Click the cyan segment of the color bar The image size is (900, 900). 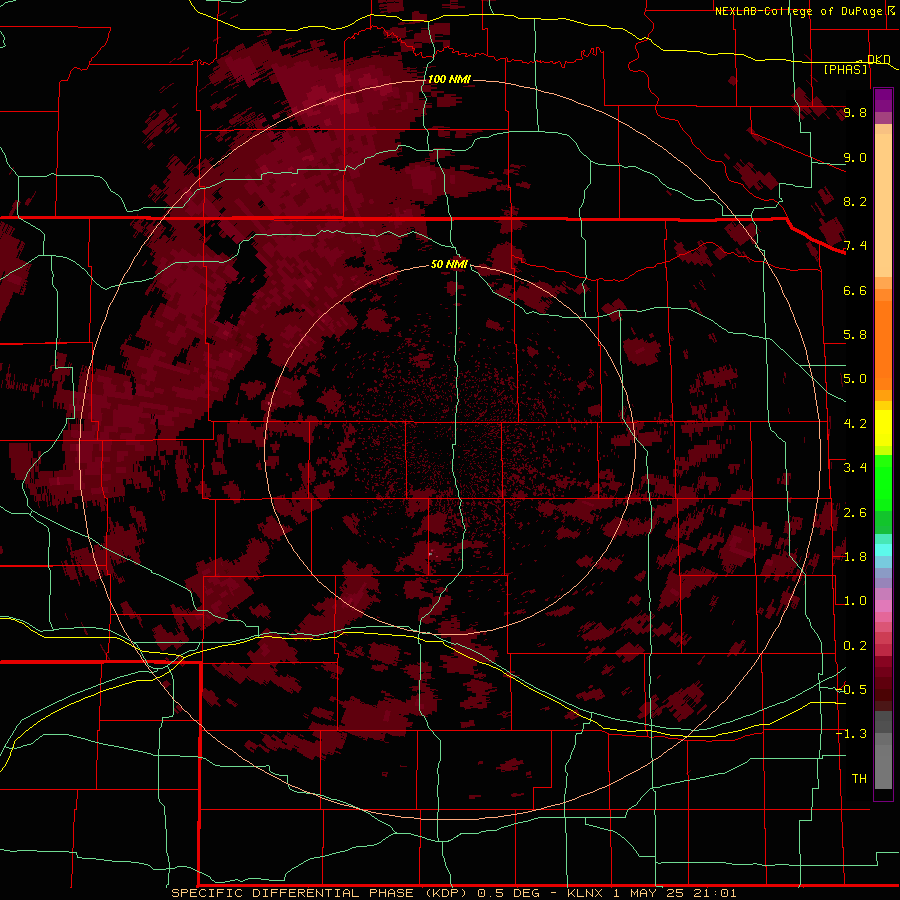883,549
